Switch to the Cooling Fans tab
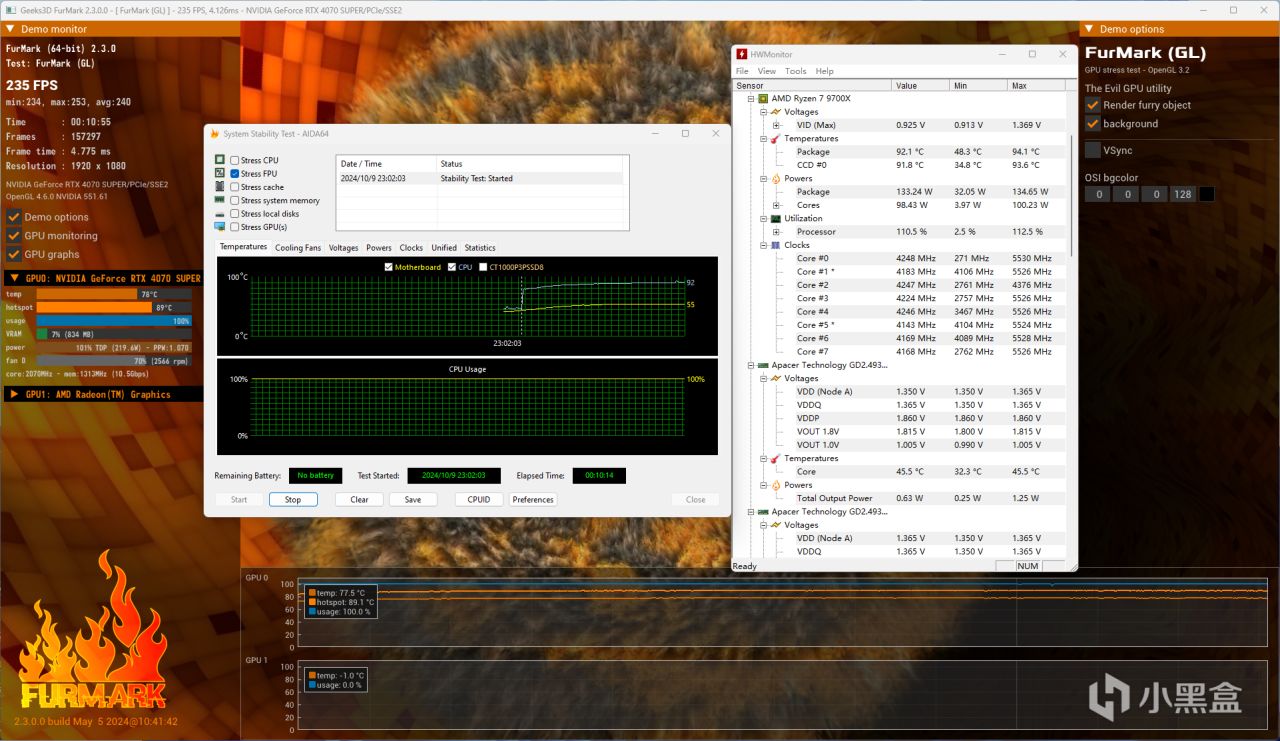Viewport: 1280px width, 741px height. [298, 248]
